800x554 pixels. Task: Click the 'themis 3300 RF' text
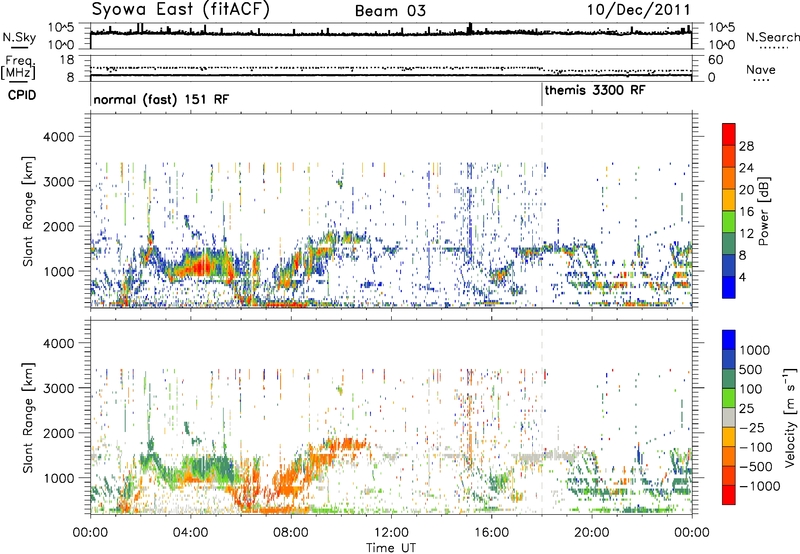point(595,90)
